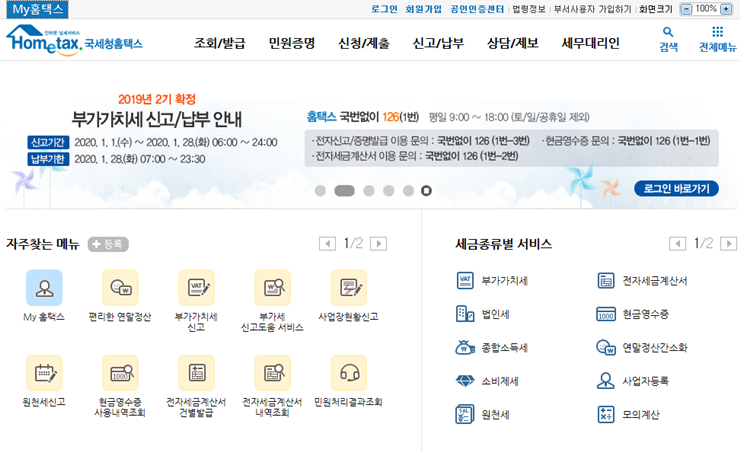Open 세무대리인 menu
740x452 pixels.
tap(590, 43)
